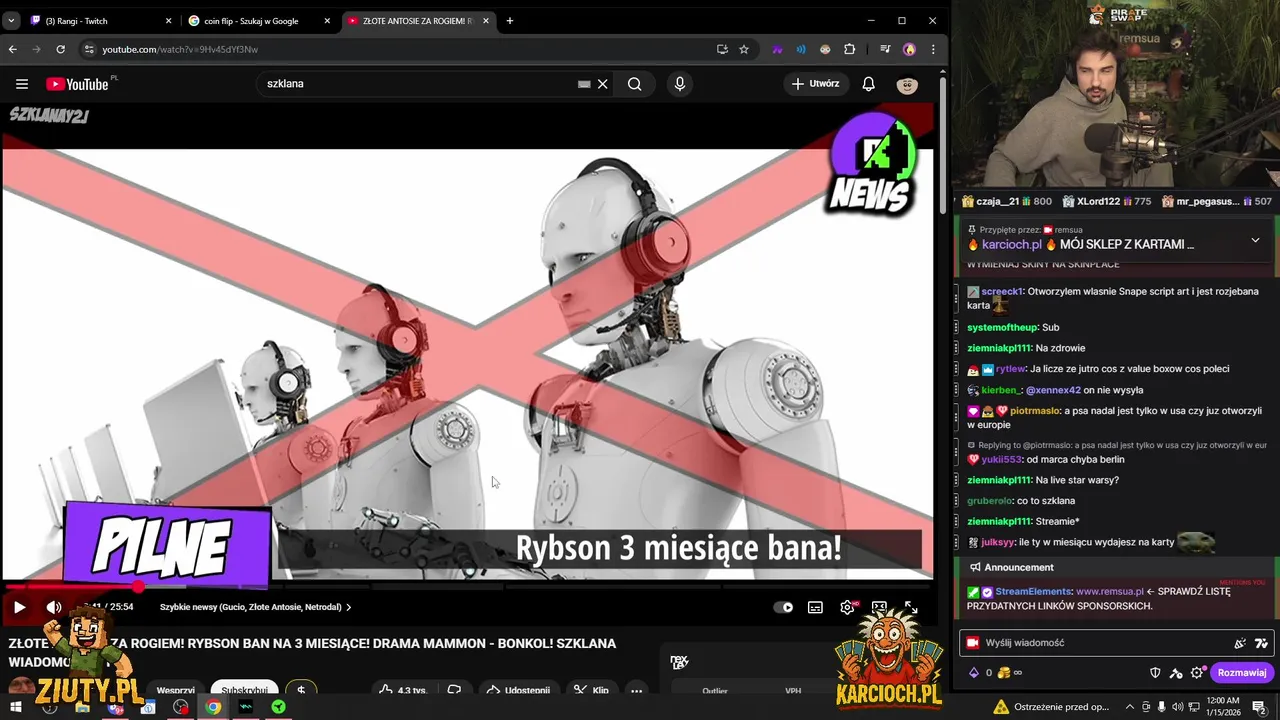Open video player settings gear

pos(847,607)
